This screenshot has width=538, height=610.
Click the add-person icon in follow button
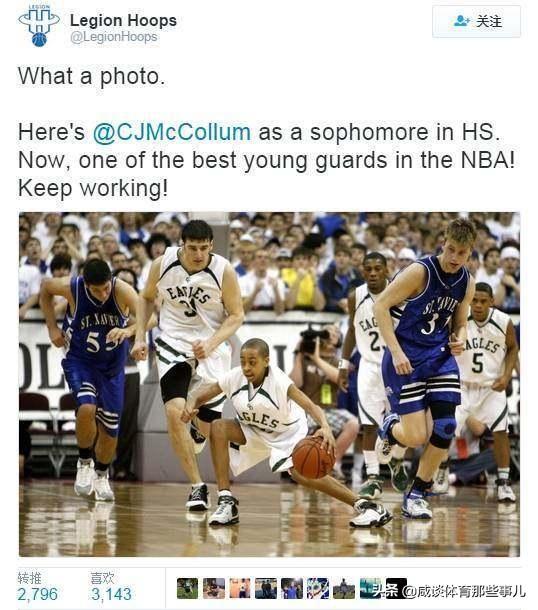pos(461,21)
